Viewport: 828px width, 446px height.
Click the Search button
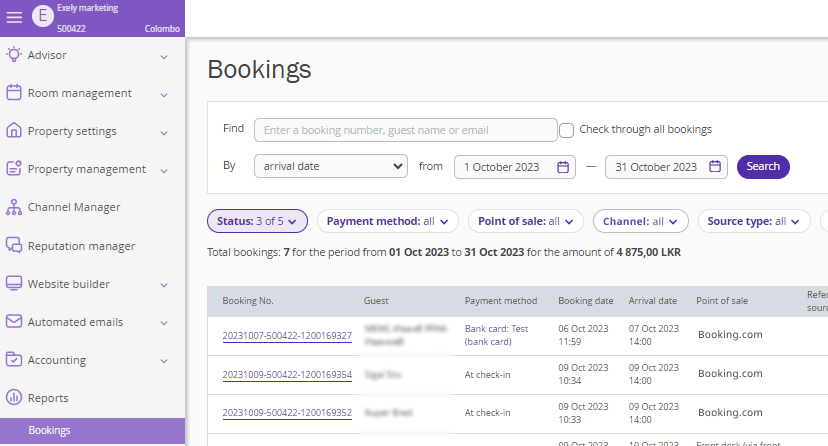pos(762,166)
